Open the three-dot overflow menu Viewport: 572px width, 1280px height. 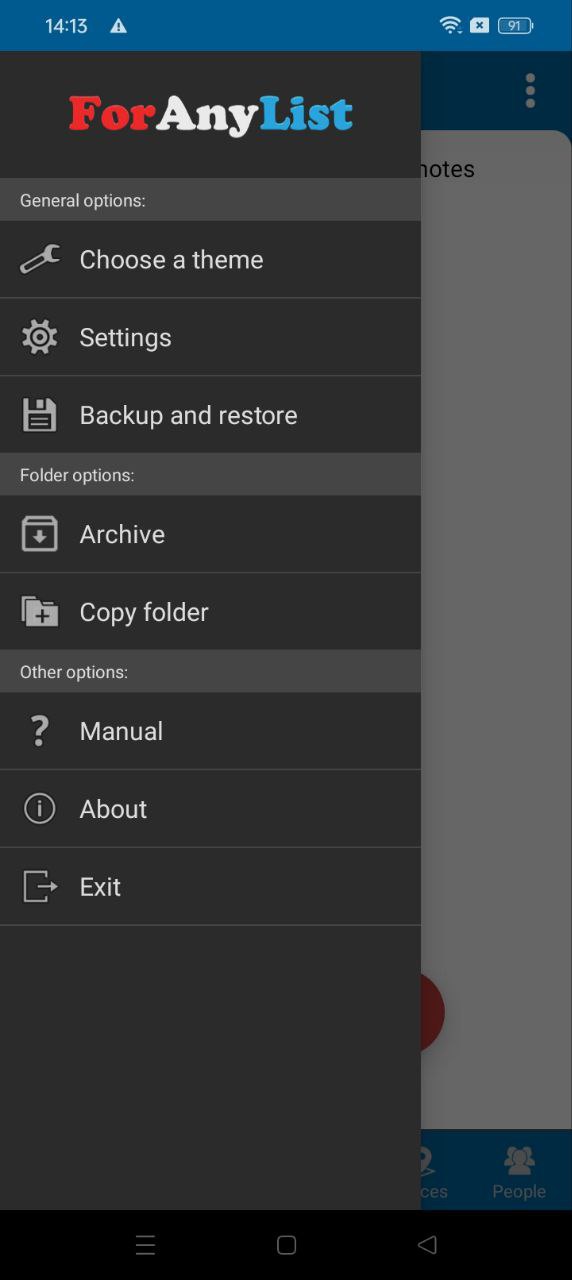coord(530,91)
